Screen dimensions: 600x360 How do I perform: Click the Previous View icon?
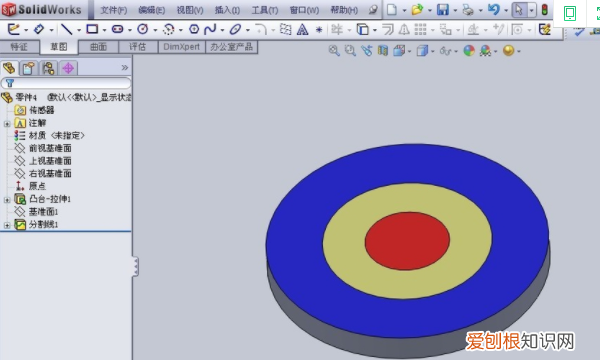367,50
